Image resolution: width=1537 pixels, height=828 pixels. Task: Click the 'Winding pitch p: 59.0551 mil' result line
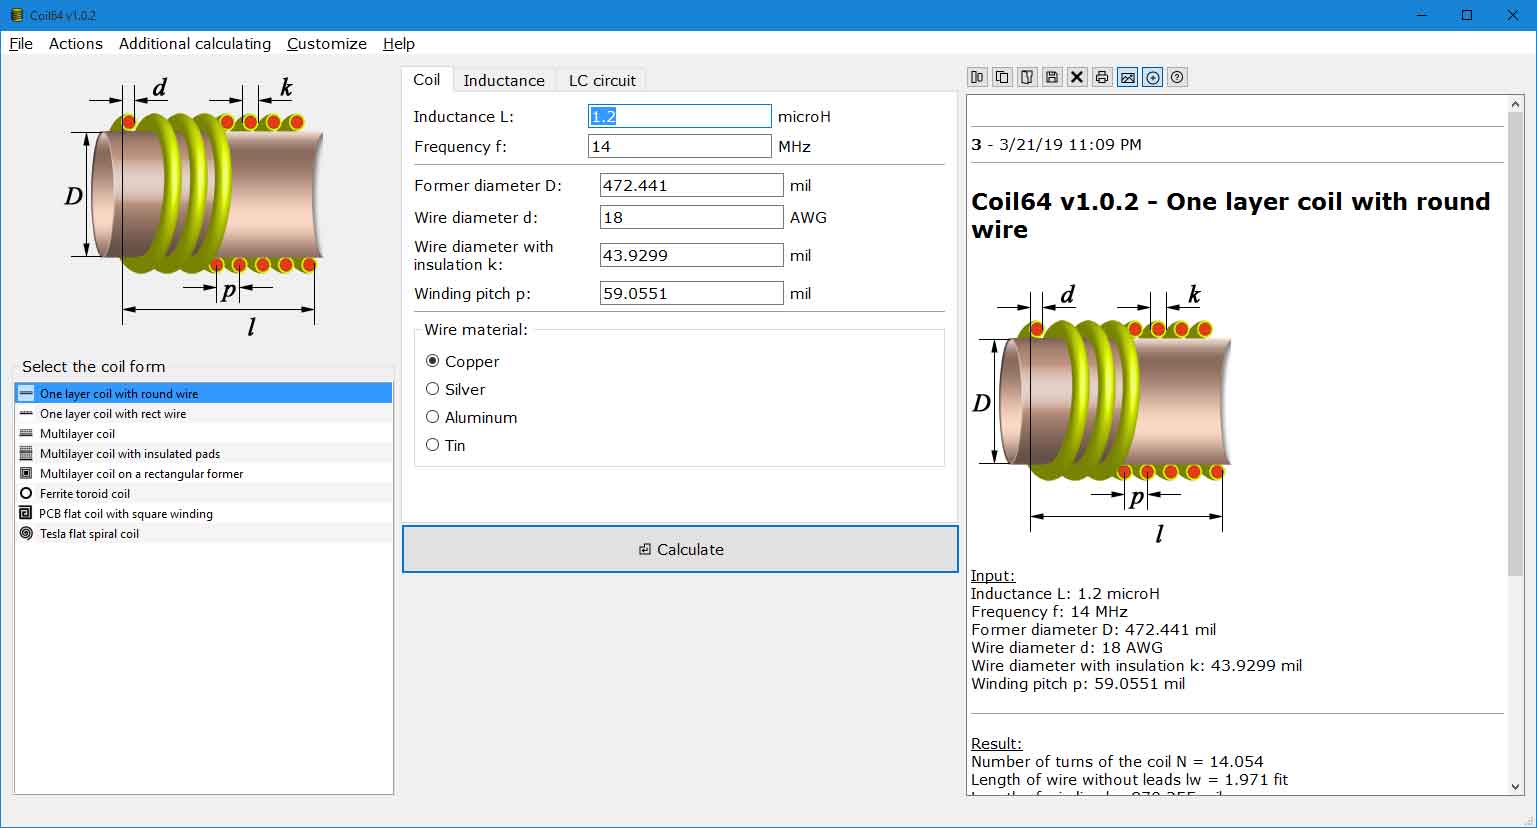click(1078, 684)
